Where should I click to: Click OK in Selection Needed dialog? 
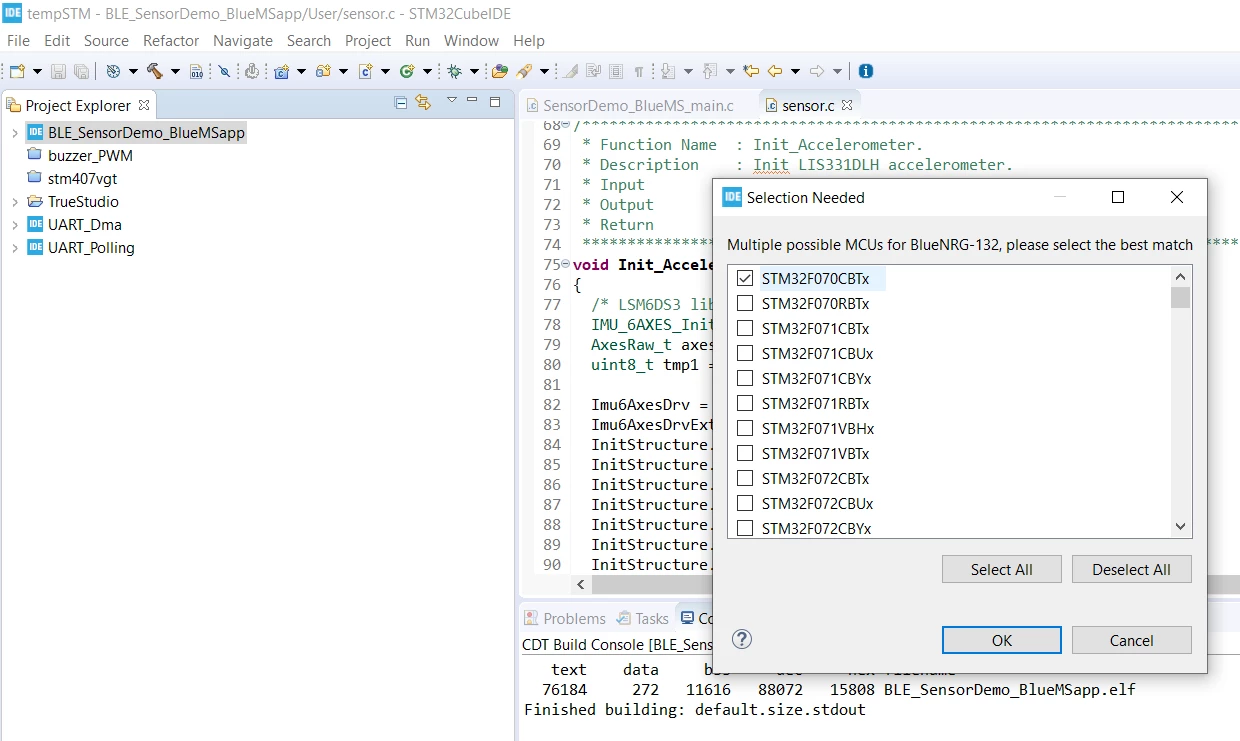tap(1001, 640)
